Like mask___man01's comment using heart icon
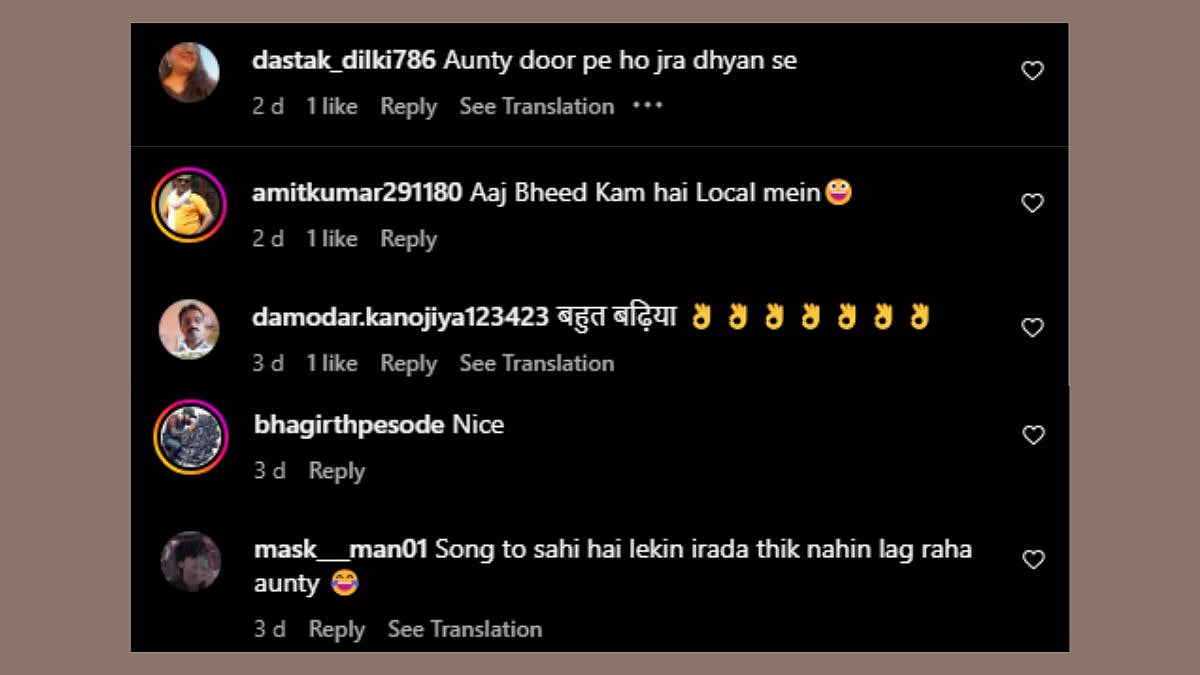This screenshot has height=675, width=1200. [x=1032, y=559]
